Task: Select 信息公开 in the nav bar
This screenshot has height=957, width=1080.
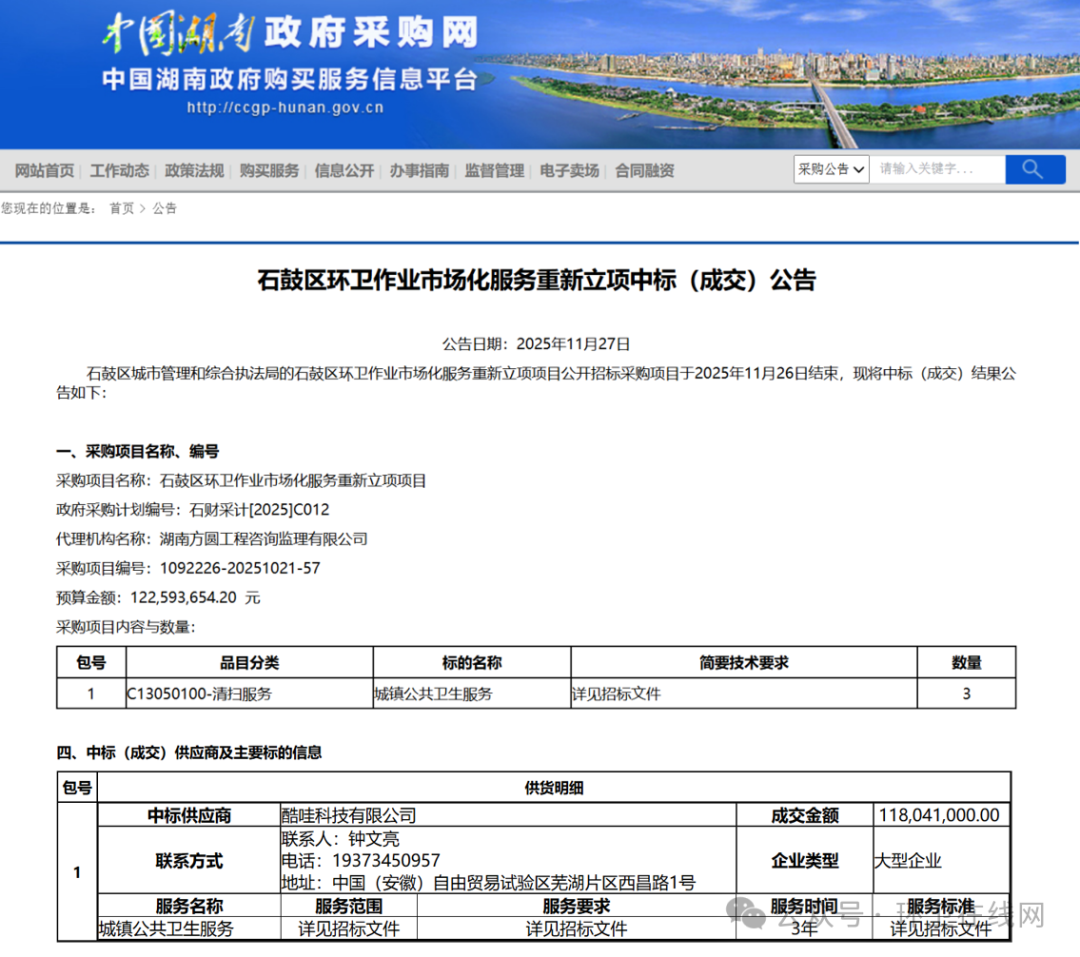Action: (x=344, y=171)
